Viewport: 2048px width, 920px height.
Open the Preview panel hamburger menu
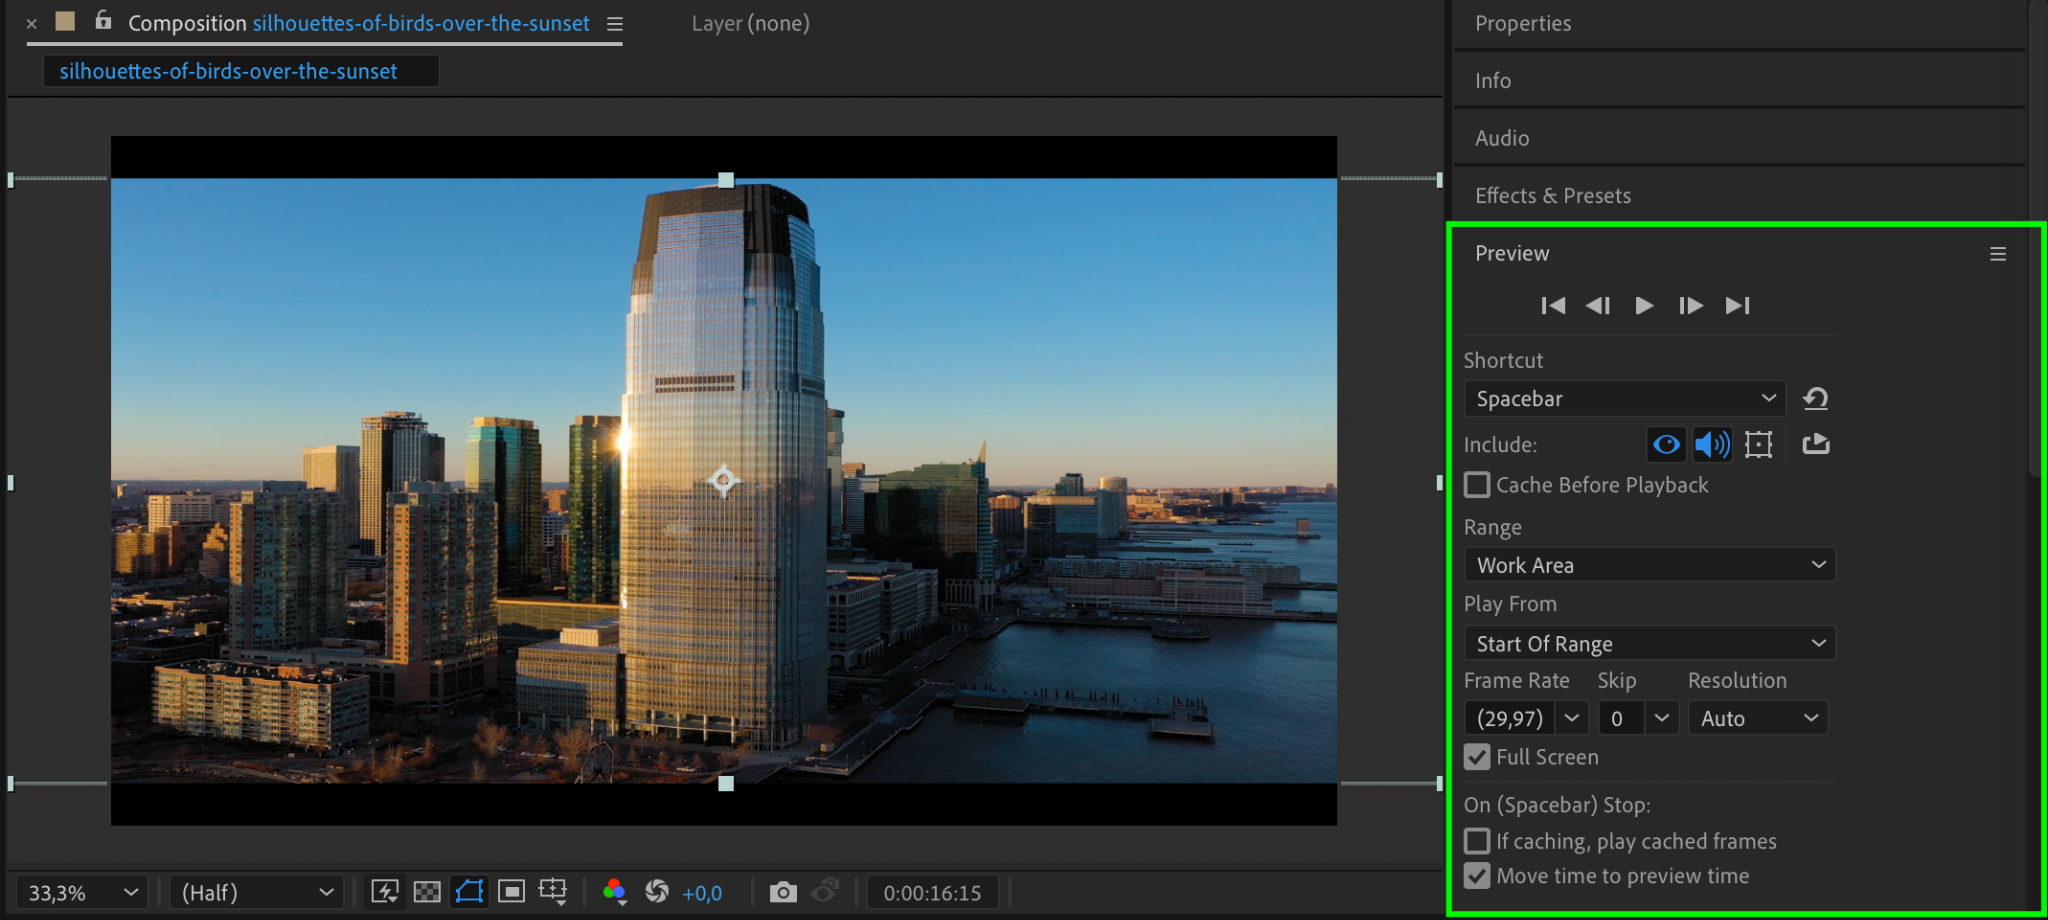coord(1997,254)
